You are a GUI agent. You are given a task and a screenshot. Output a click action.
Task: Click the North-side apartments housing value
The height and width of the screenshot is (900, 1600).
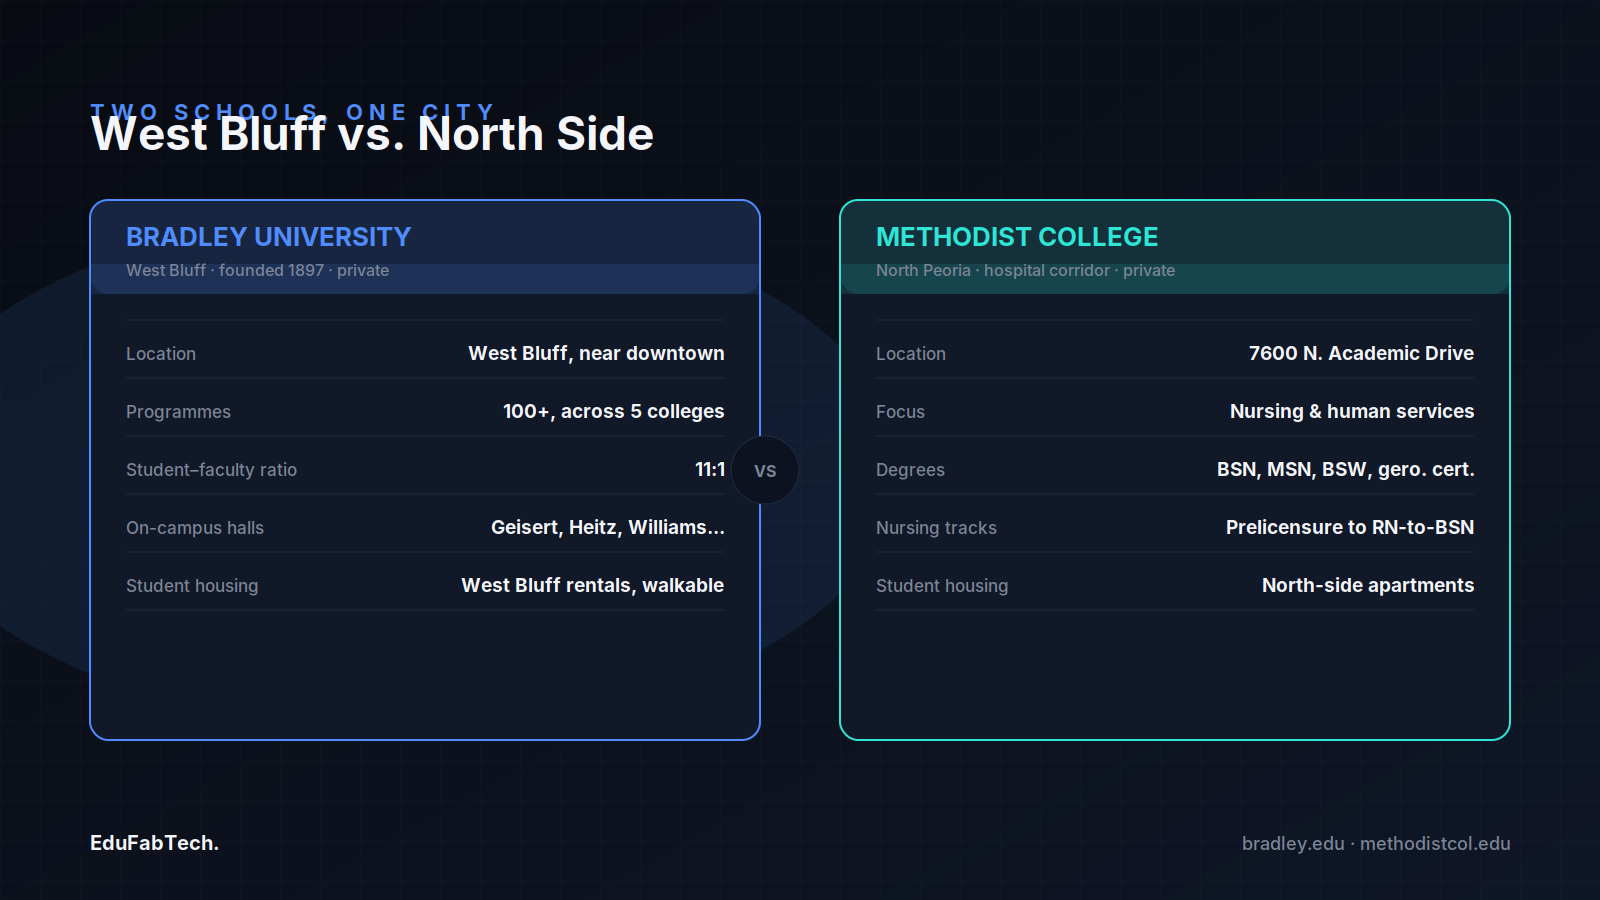click(x=1368, y=585)
